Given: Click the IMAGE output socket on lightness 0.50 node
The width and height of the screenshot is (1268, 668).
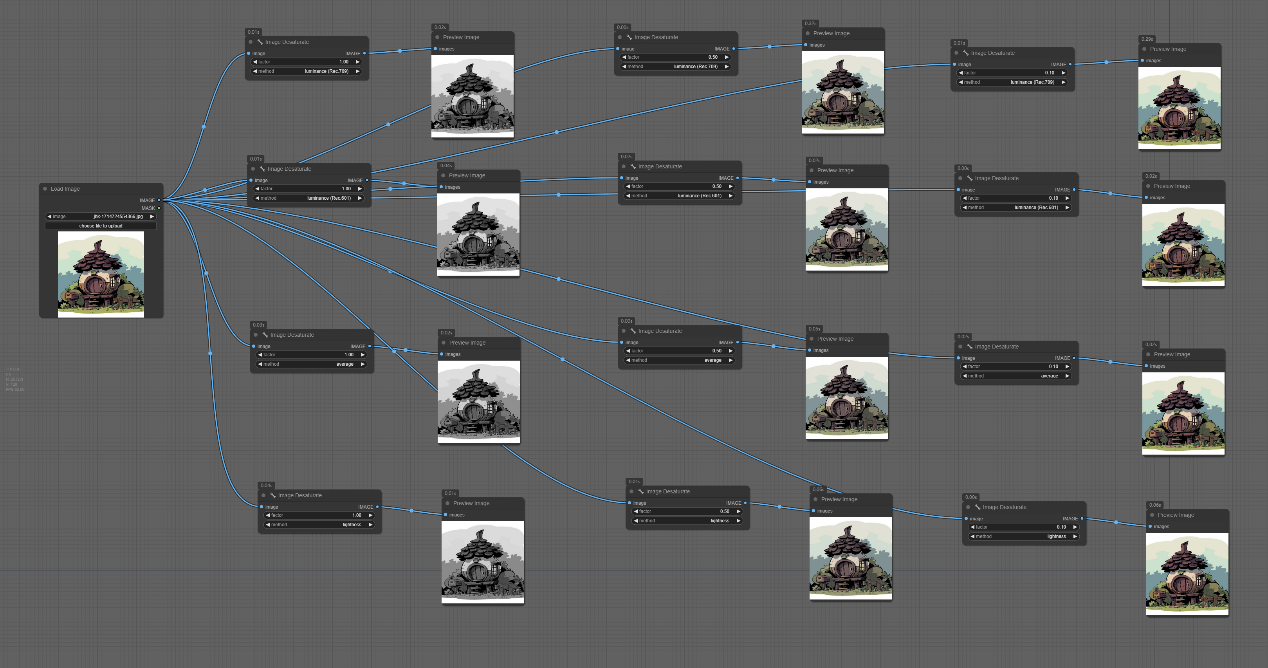Looking at the screenshot, I should point(748,503).
